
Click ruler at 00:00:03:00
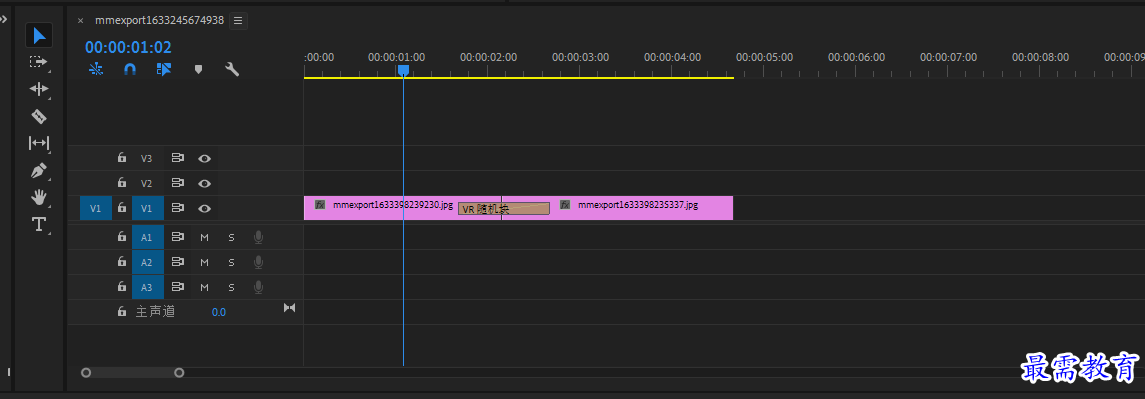(581, 58)
